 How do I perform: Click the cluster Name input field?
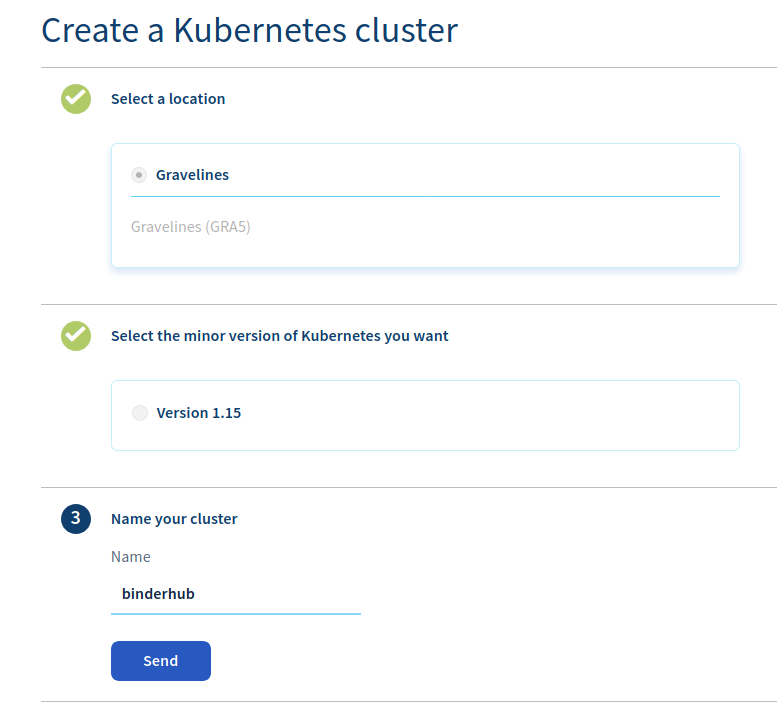pyautogui.click(x=236, y=594)
